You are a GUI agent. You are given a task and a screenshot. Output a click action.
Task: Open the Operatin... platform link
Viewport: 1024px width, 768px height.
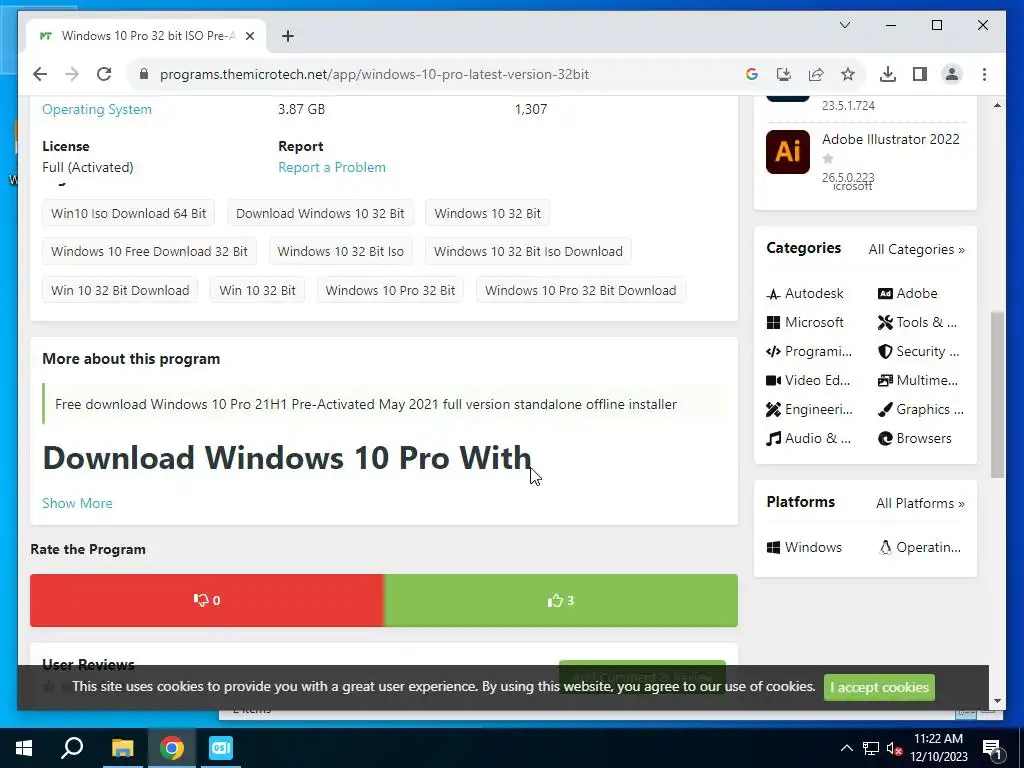(x=920, y=547)
